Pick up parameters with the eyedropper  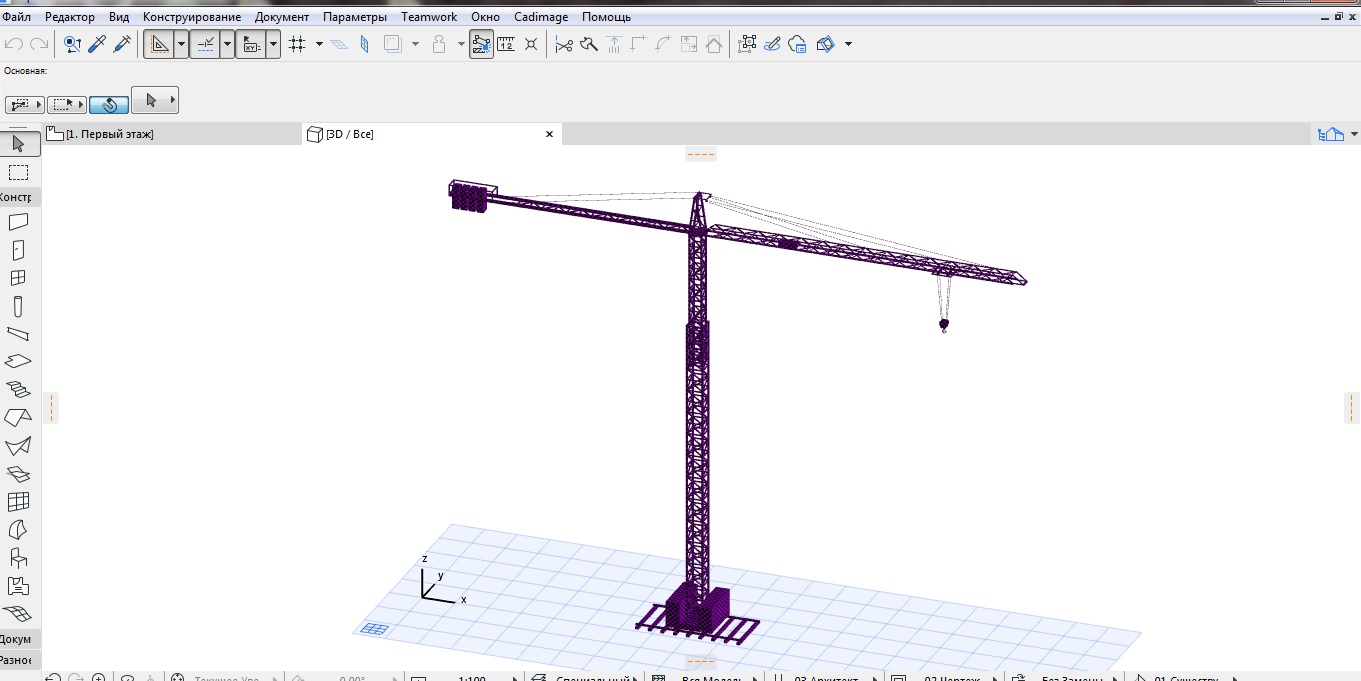point(97,44)
